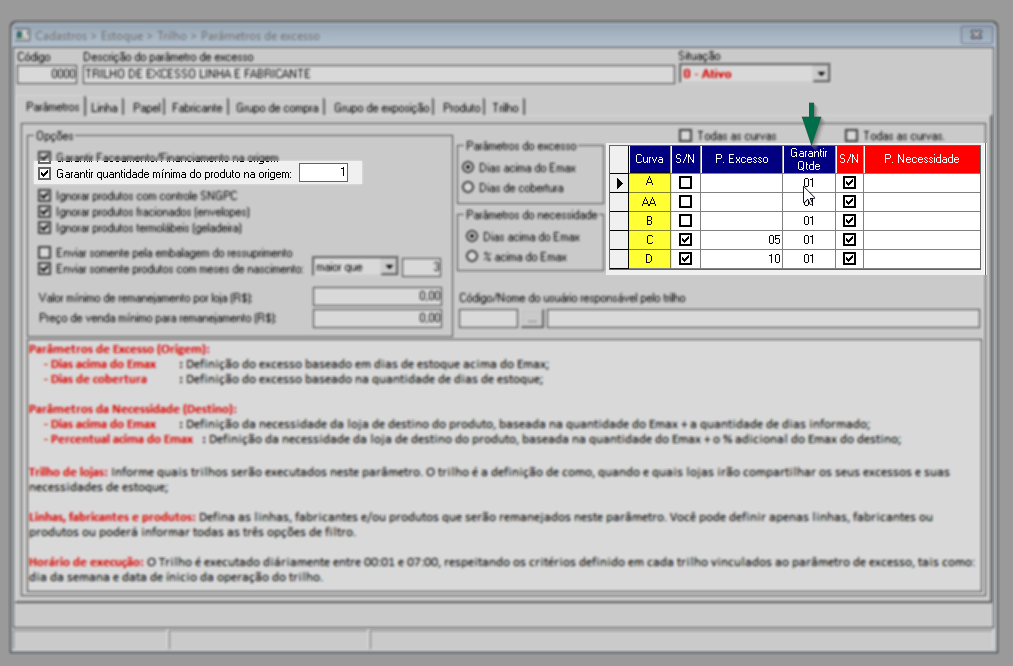
Task: Select the % acima do Emax option
Action: [472, 256]
